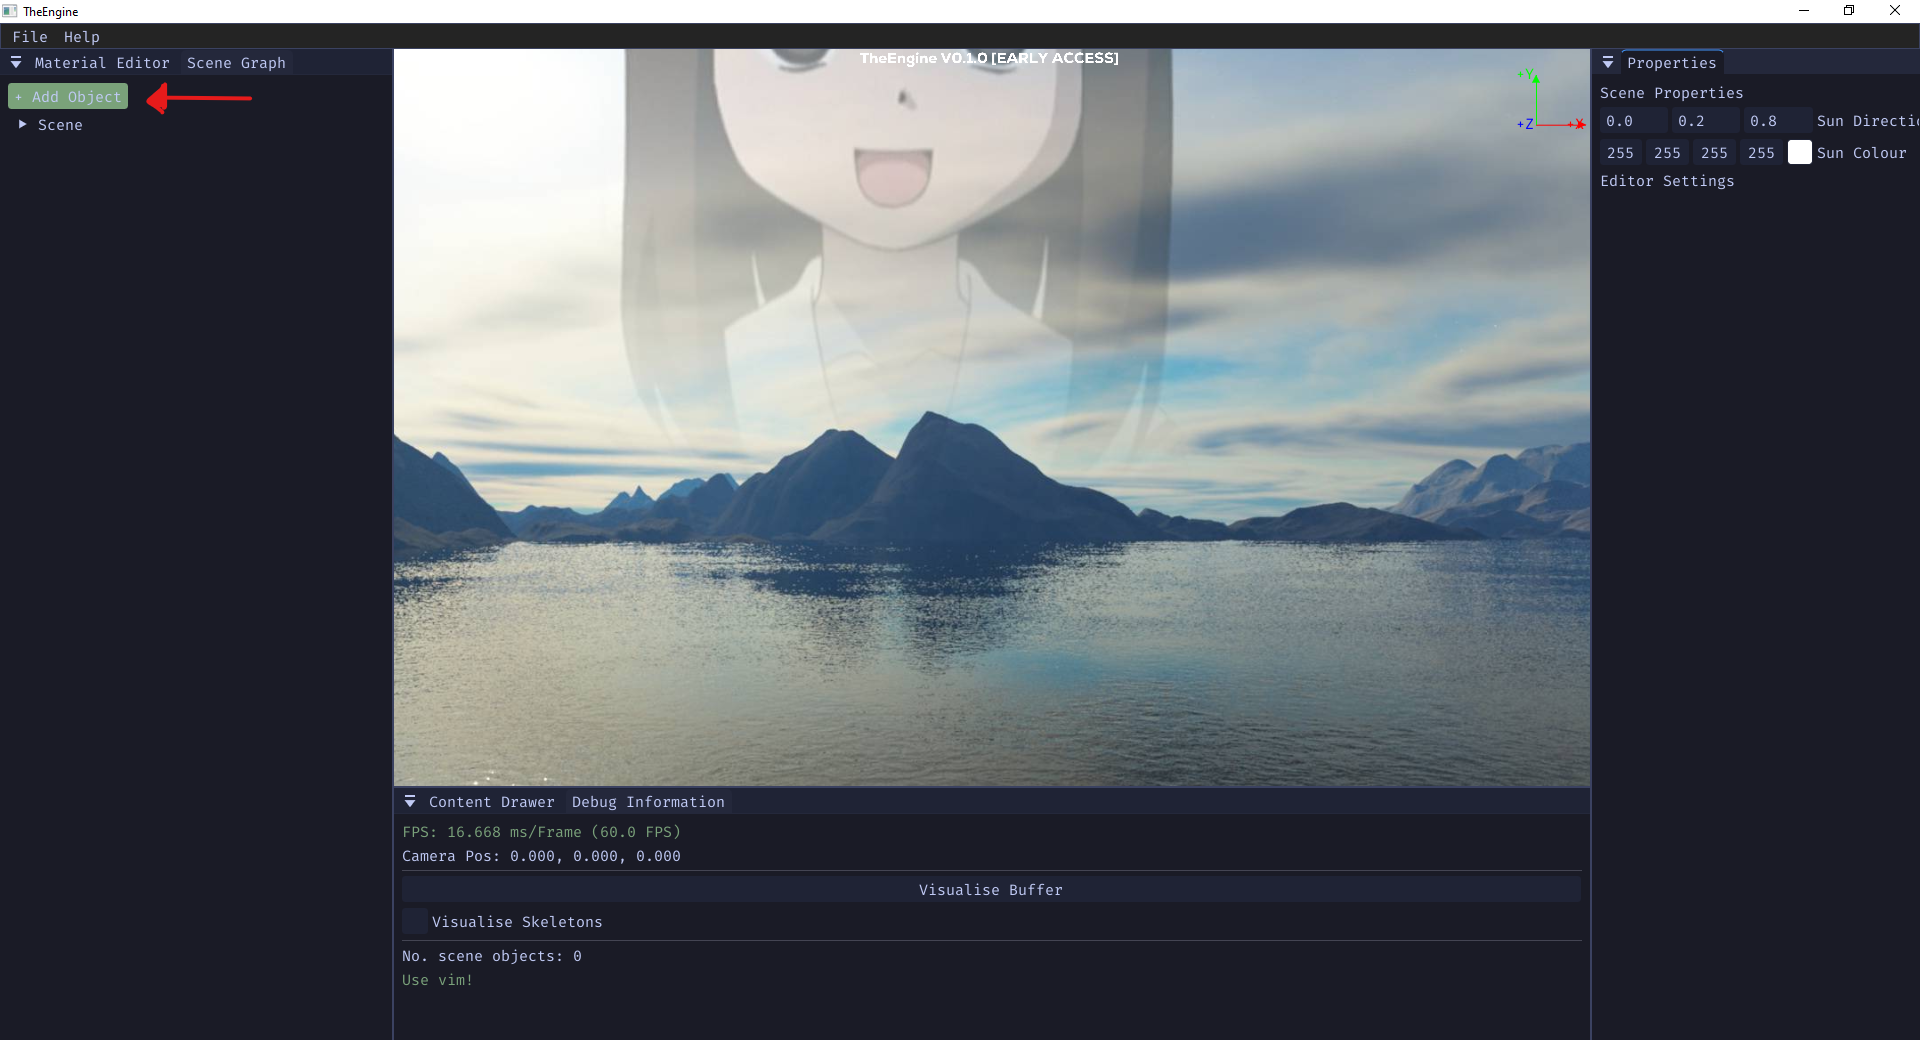Enable the Visualise Skeletons checkbox

point(415,922)
